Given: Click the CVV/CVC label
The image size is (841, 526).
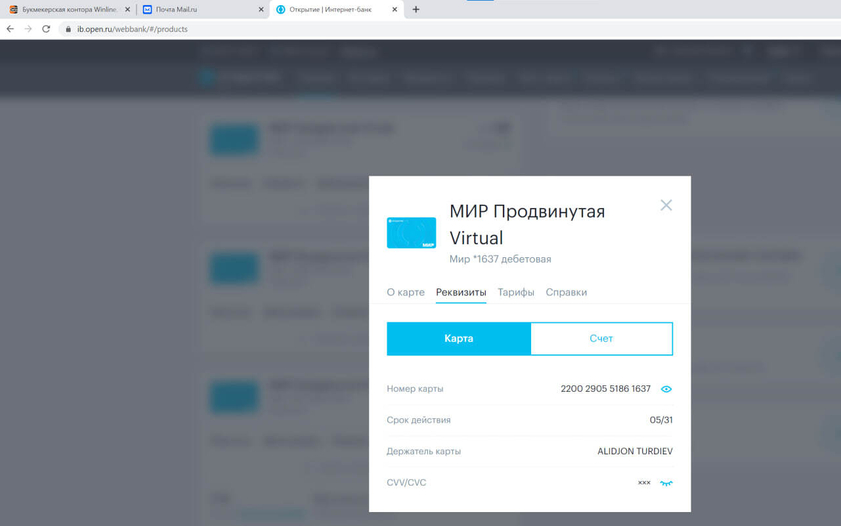Looking at the screenshot, I should click(x=406, y=483).
